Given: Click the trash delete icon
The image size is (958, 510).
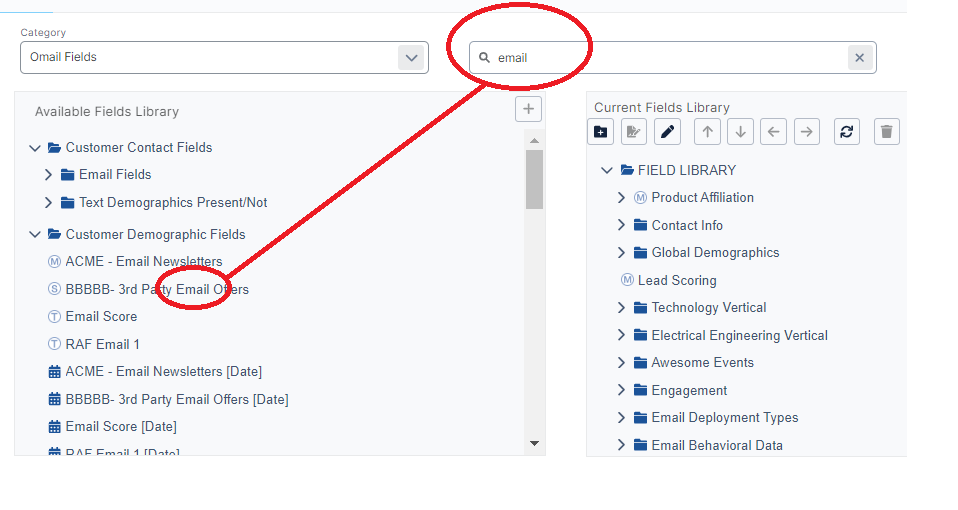Looking at the screenshot, I should (886, 132).
